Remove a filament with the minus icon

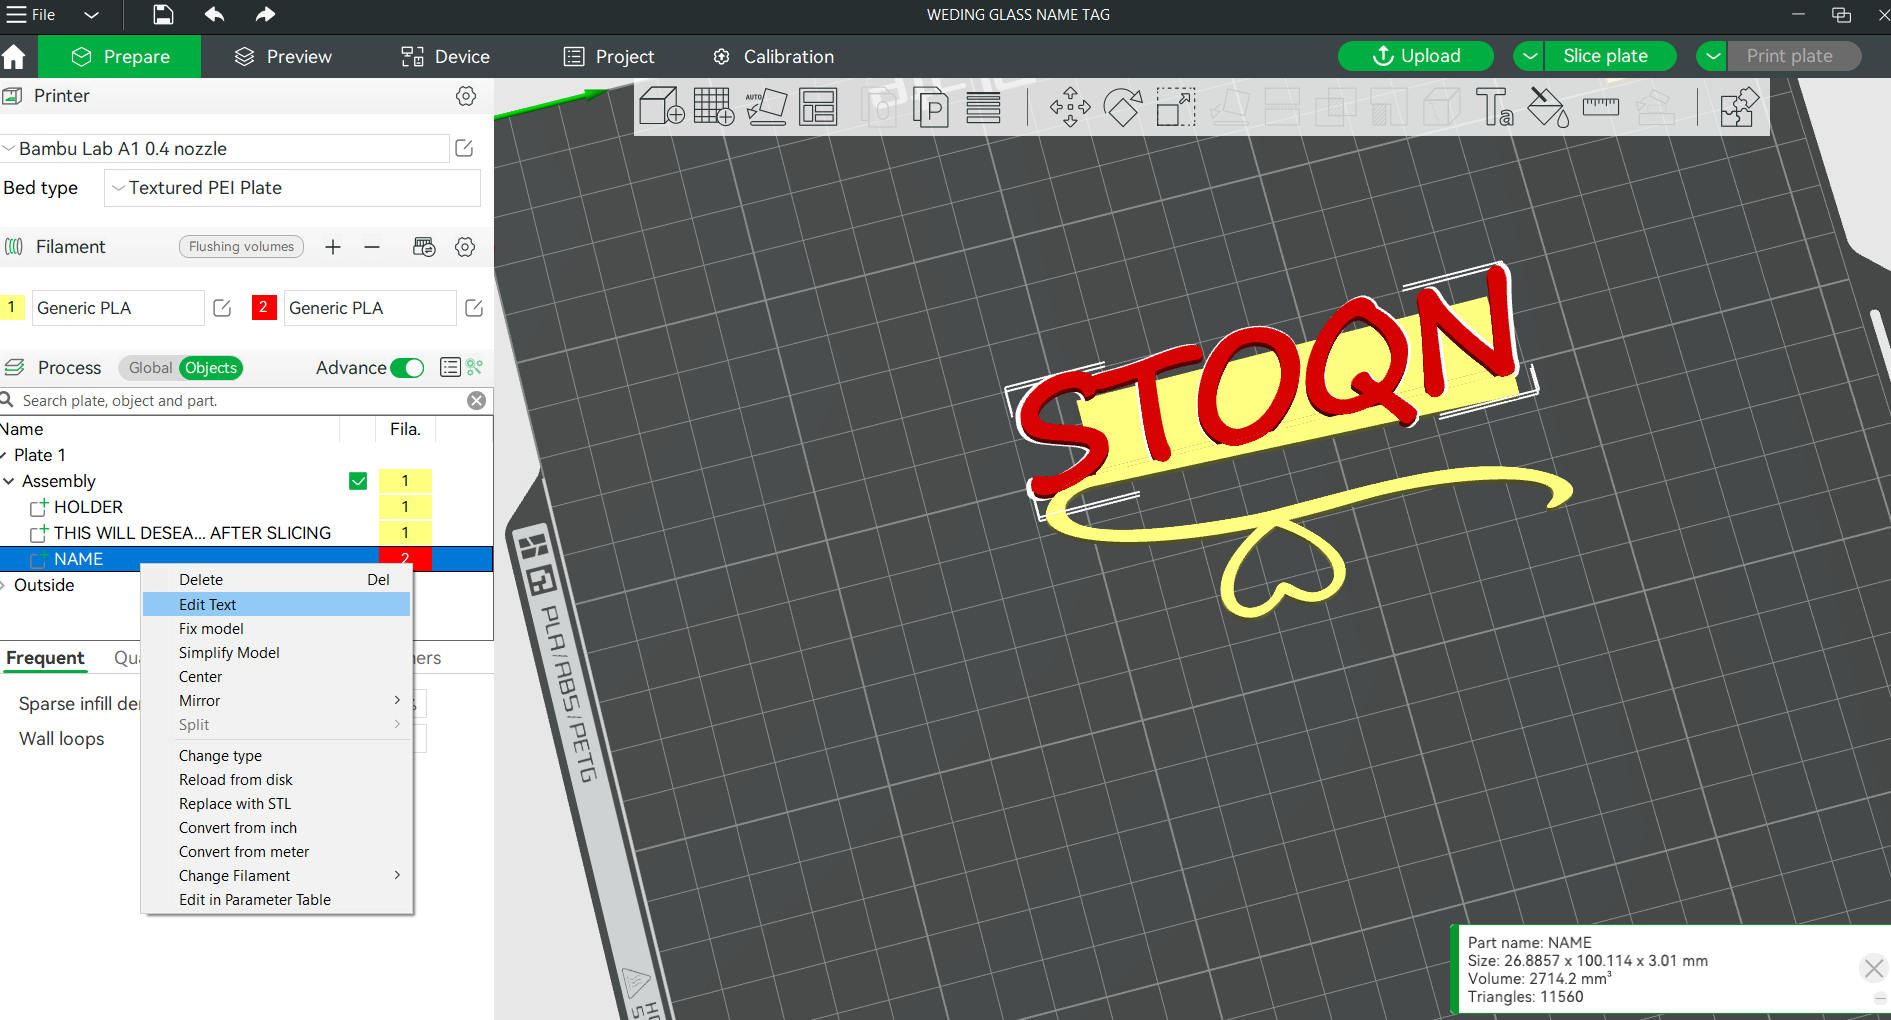[372, 247]
